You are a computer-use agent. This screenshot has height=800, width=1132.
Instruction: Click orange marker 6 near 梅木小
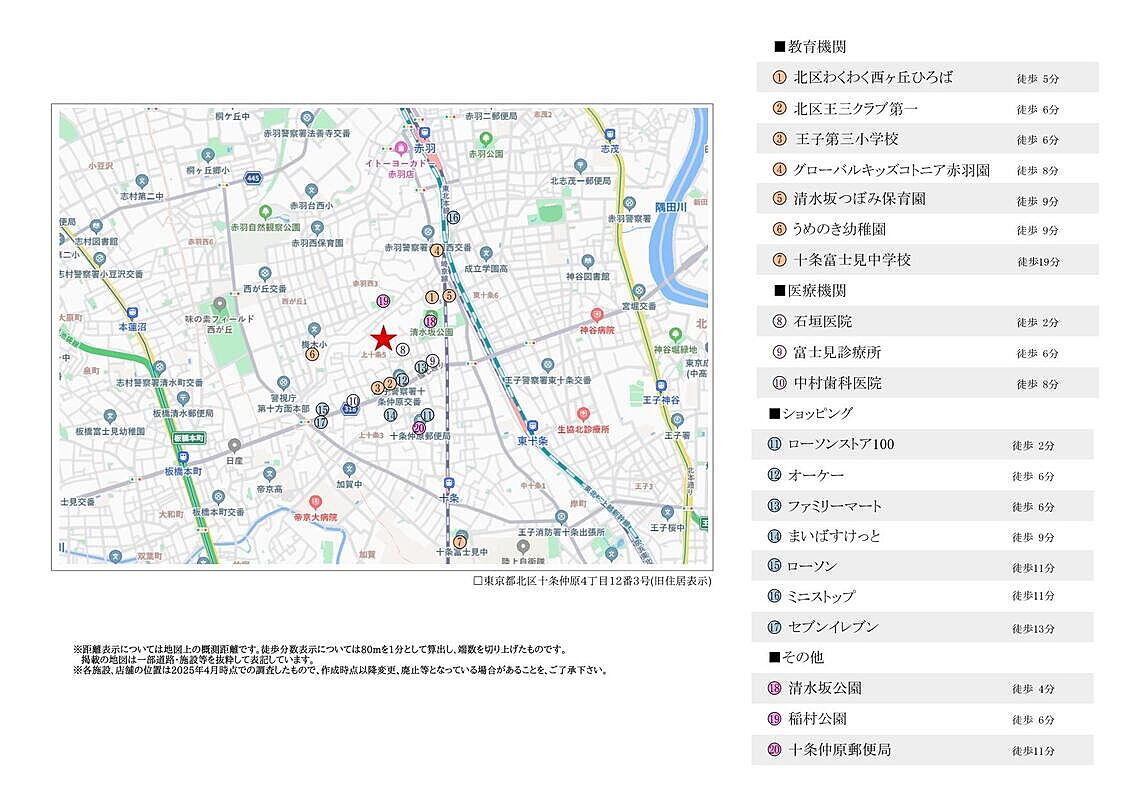point(312,353)
